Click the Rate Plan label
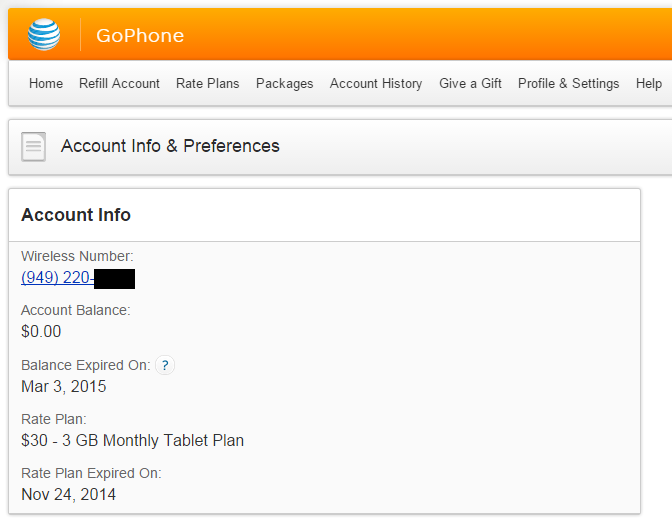Viewport: 672px width, 522px height. 54,419
